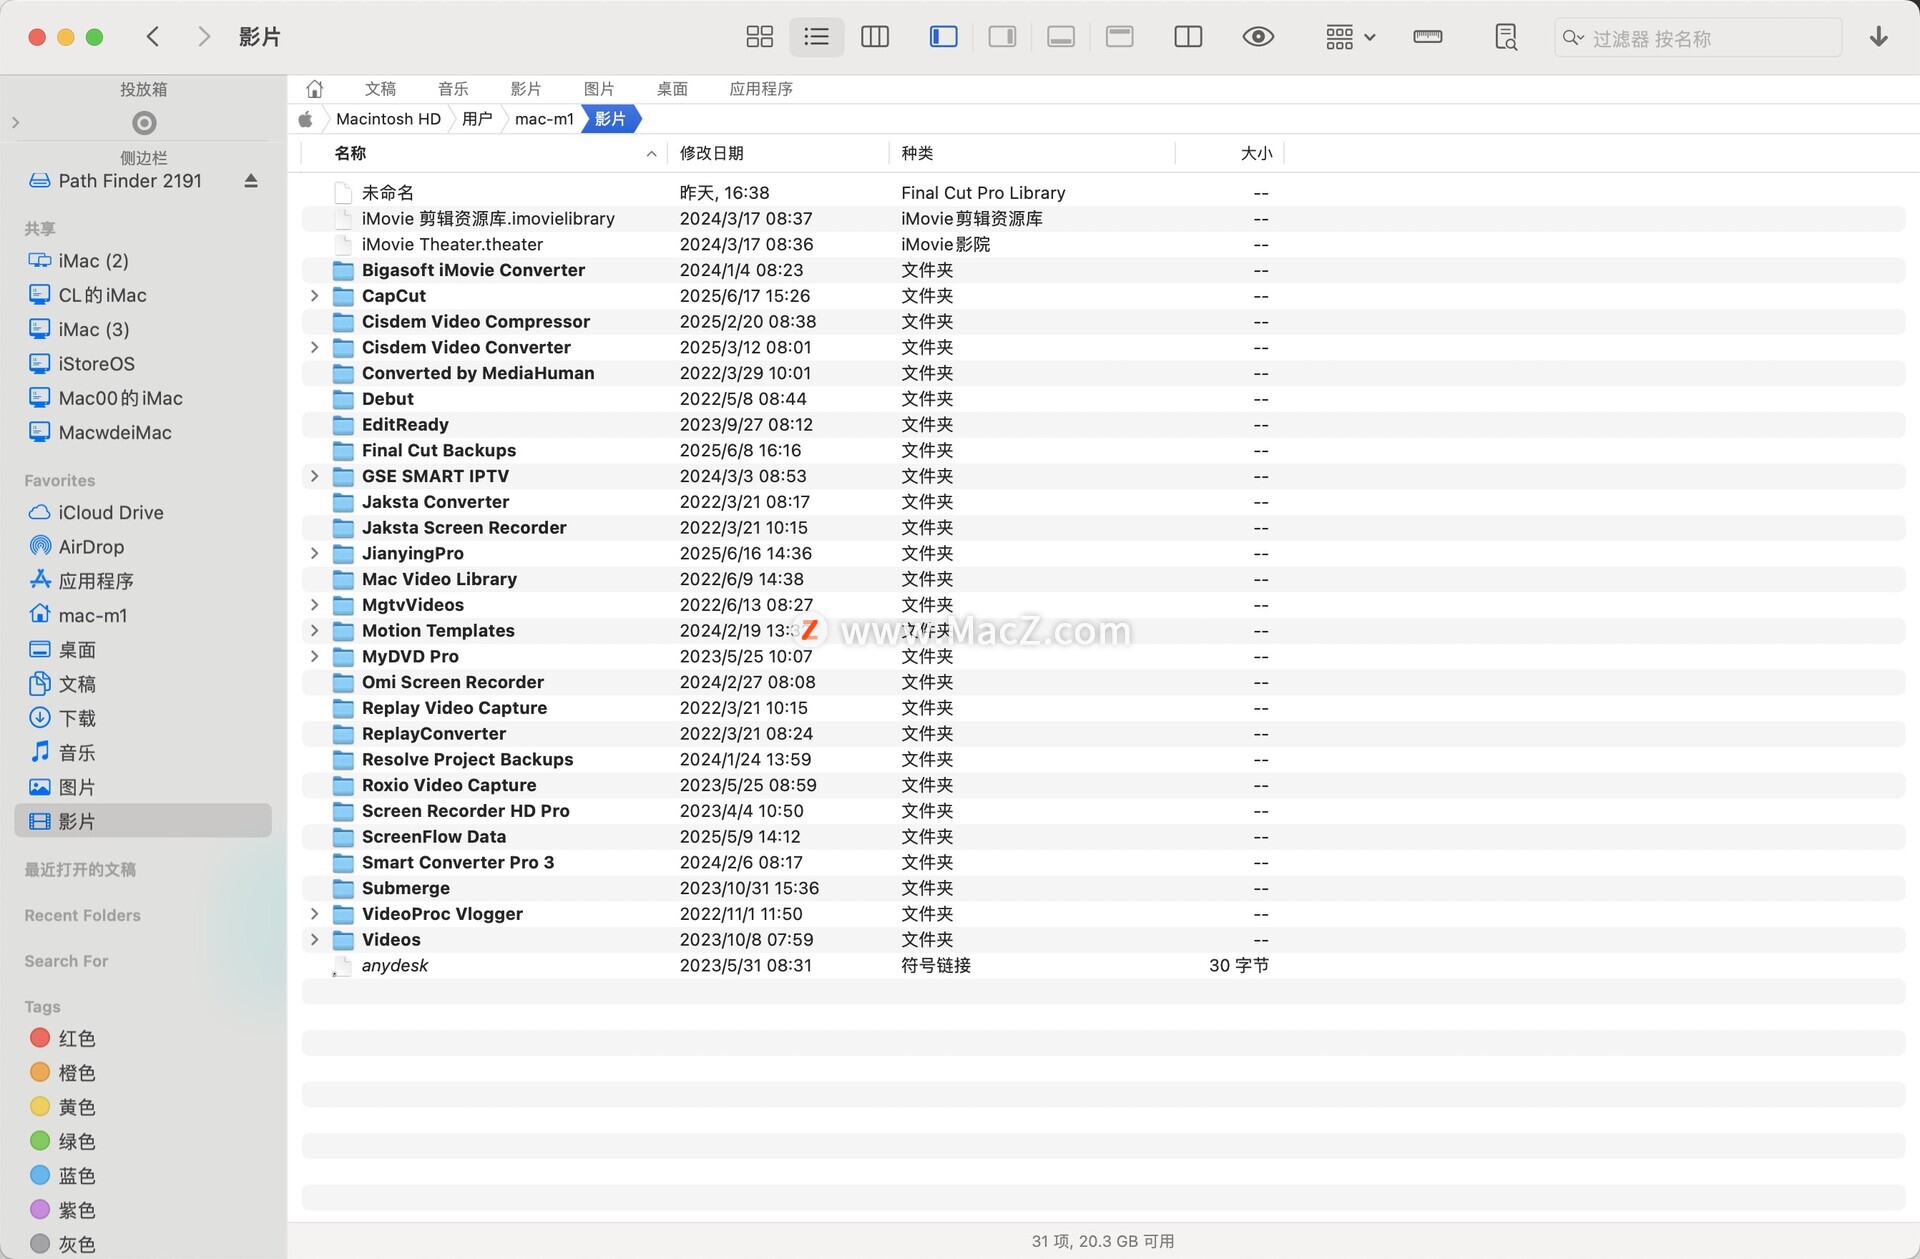Sort by 种类 column header
The image size is (1920, 1259).
917,153
